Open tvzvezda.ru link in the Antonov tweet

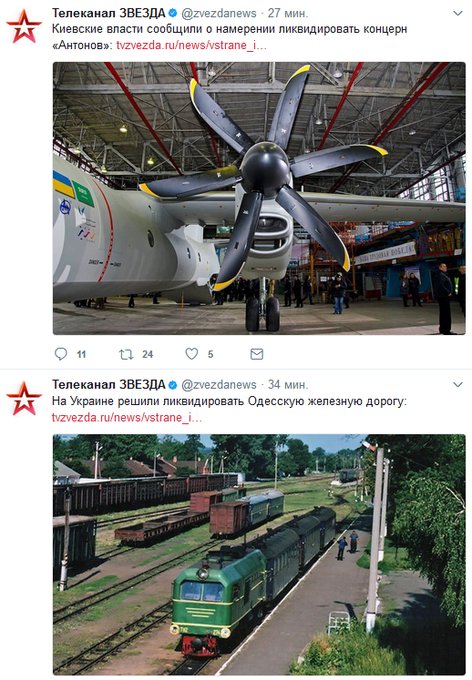click(x=191, y=45)
